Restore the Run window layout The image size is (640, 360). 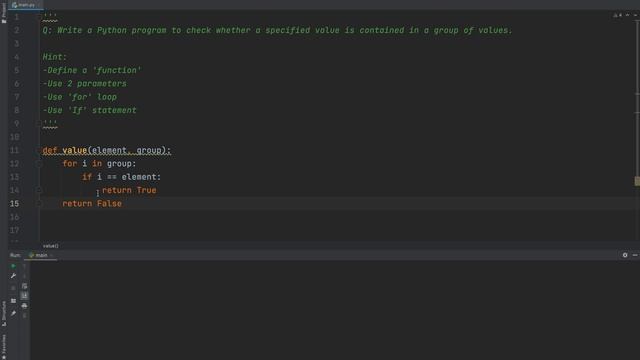[13, 301]
